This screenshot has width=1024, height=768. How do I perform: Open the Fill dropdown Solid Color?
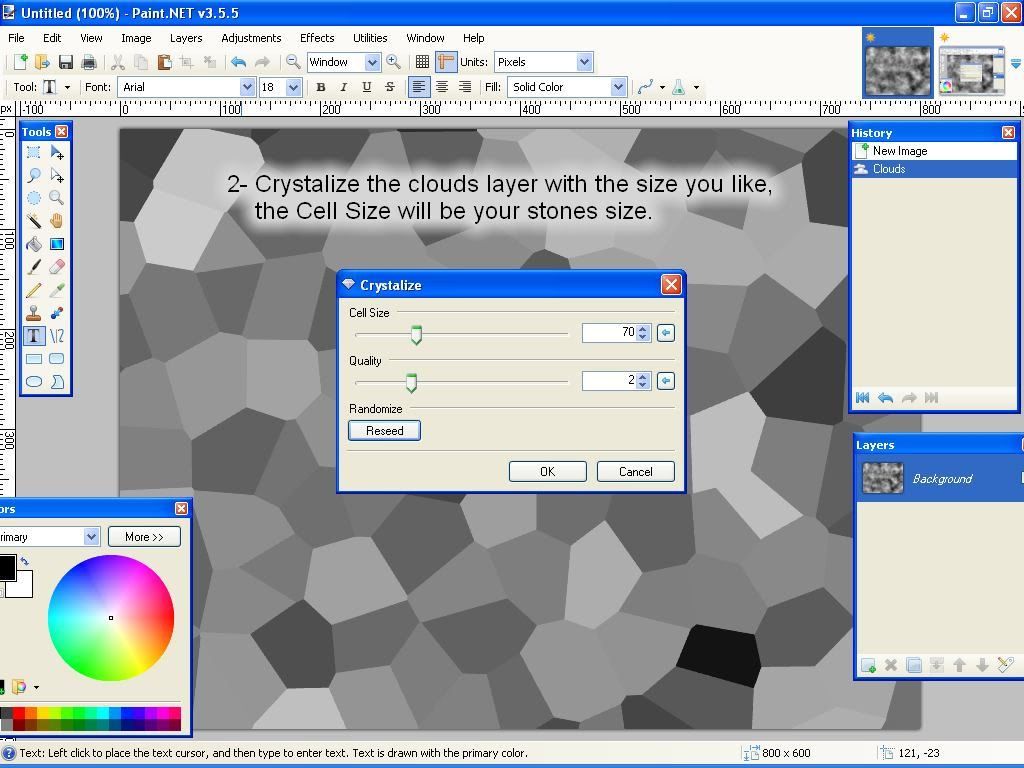coord(567,87)
